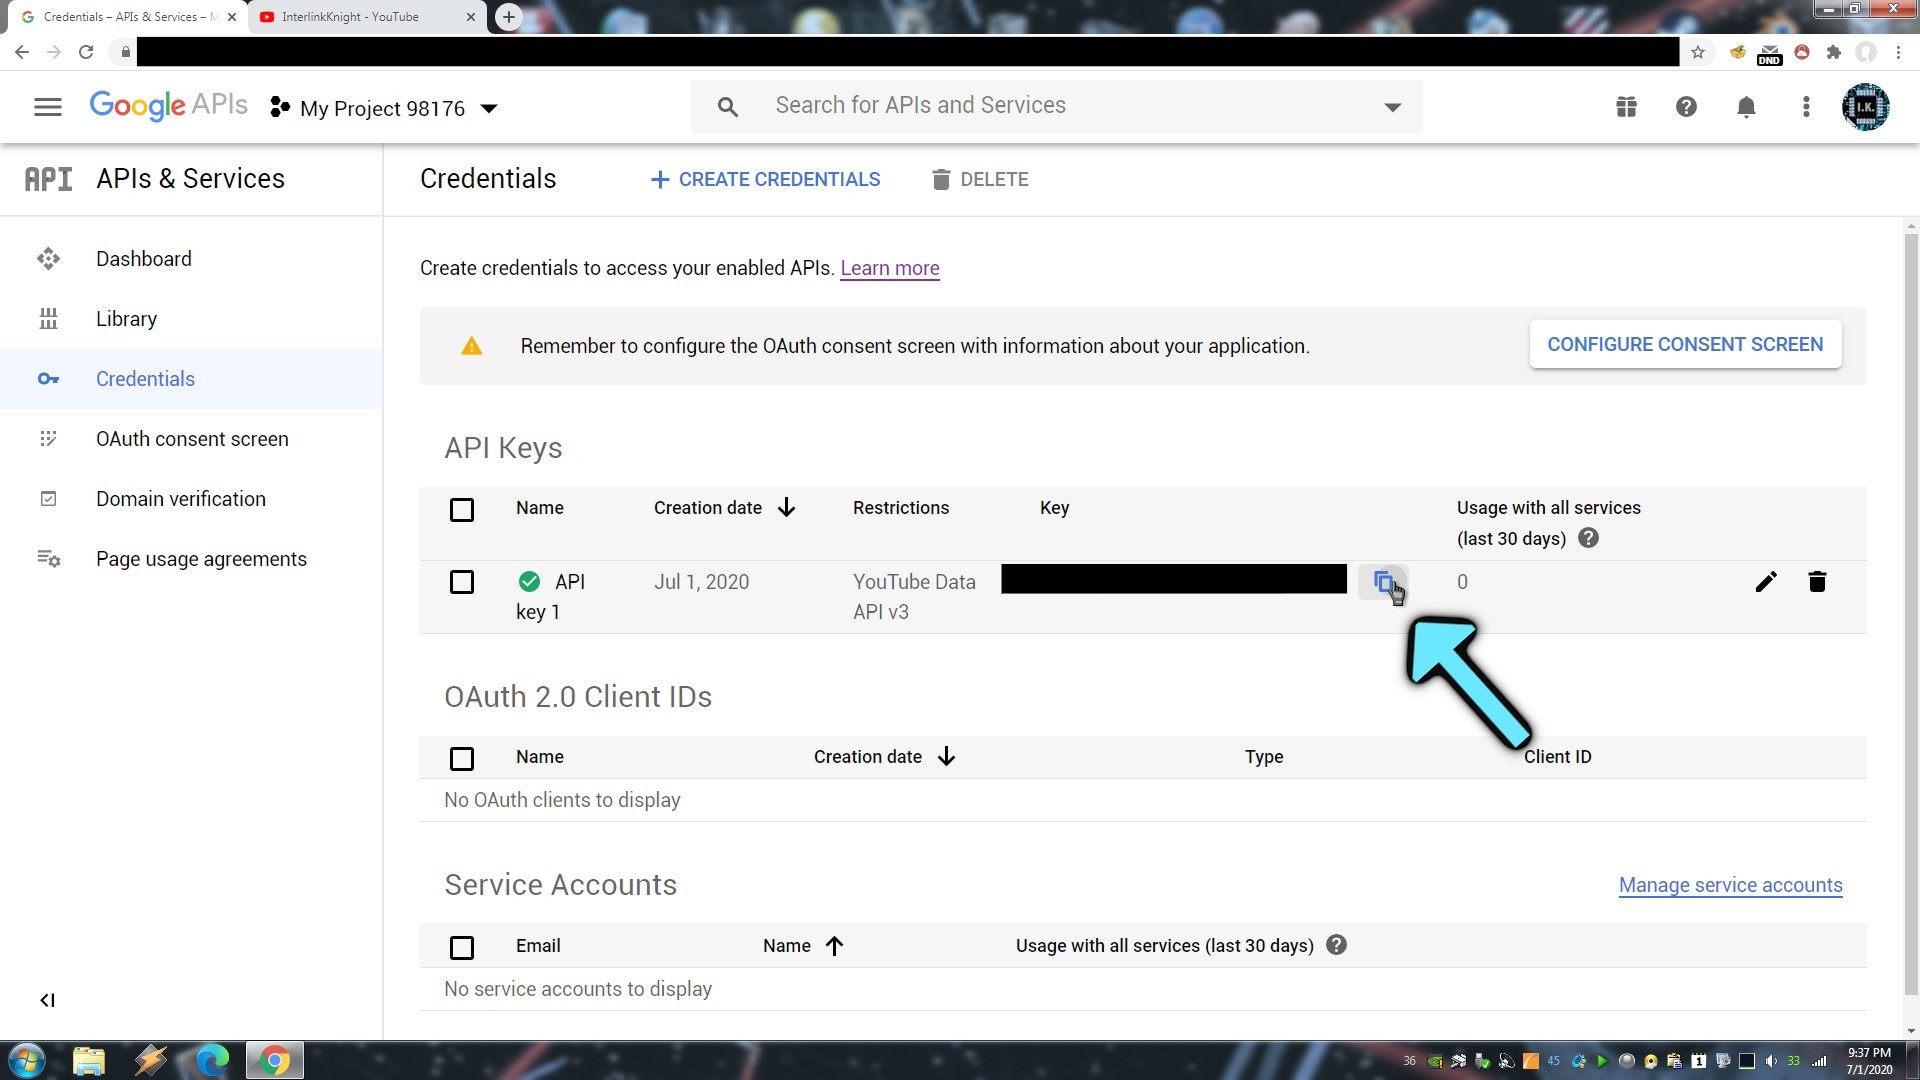The image size is (1920, 1080).
Task: Click the Manage service accounts link
Action: point(1730,885)
